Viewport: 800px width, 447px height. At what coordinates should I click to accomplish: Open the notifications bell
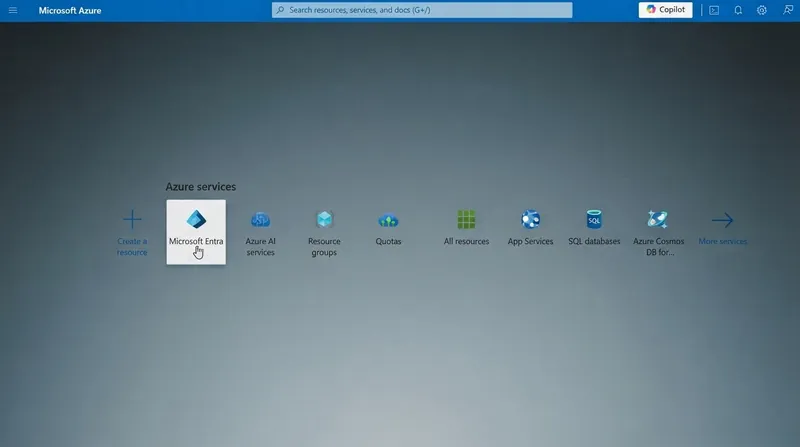(738, 10)
